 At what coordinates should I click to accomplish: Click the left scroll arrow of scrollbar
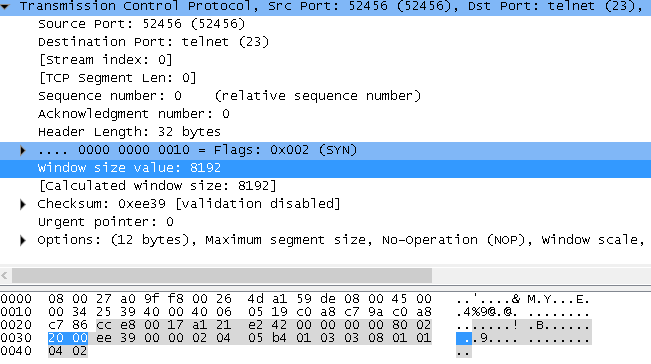pyautogui.click(x=5, y=275)
